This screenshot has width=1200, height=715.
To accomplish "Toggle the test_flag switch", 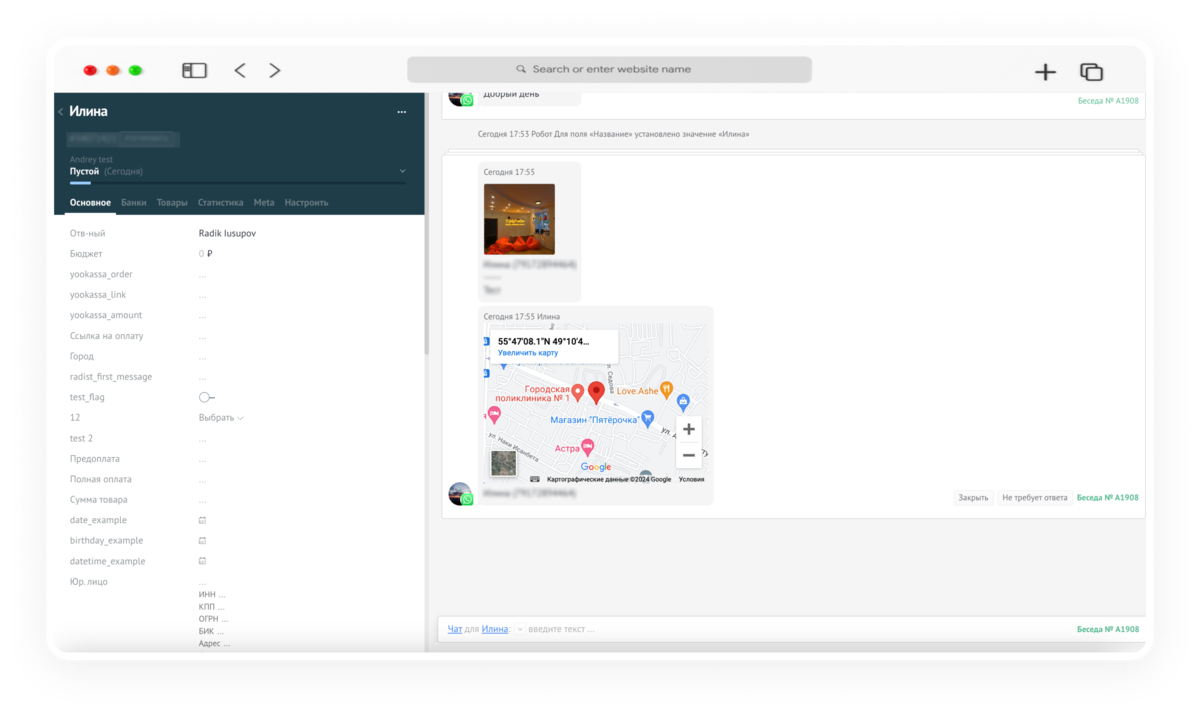I will pos(206,397).
